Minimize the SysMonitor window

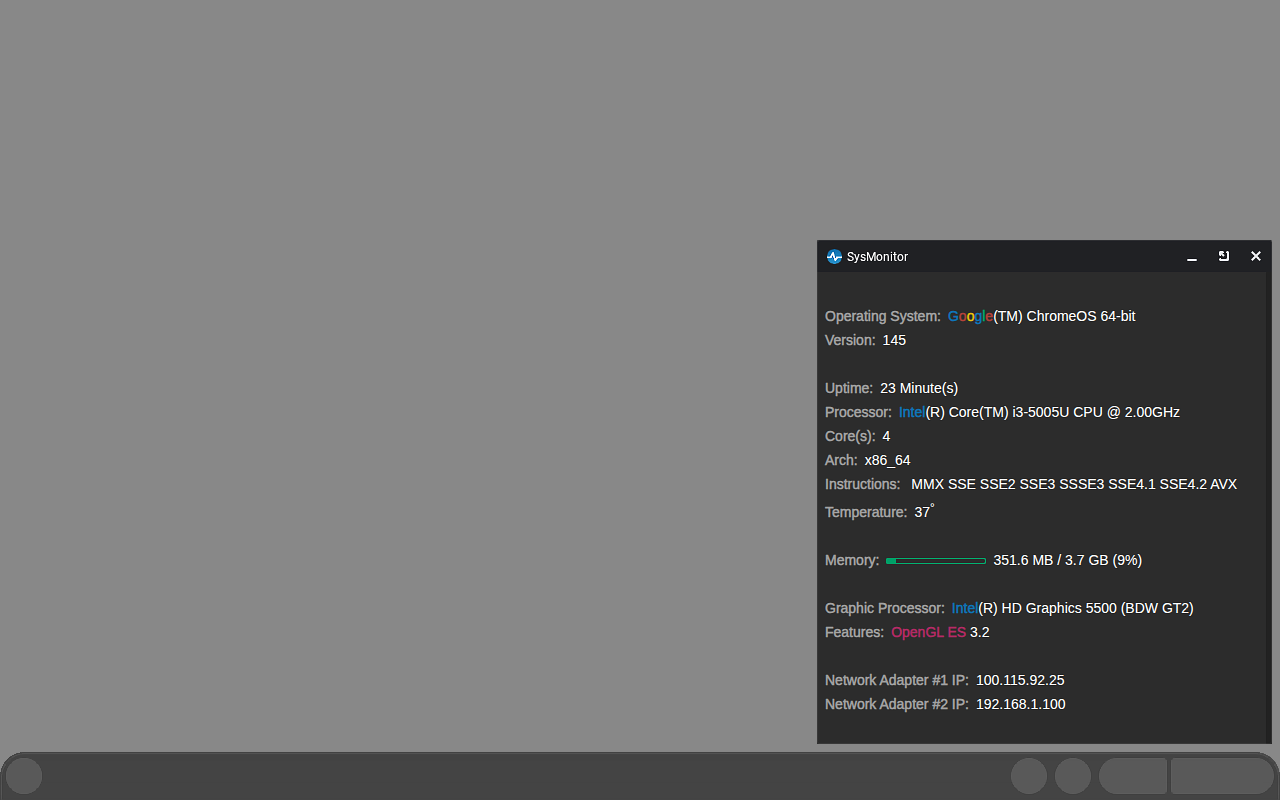[x=1192, y=257]
